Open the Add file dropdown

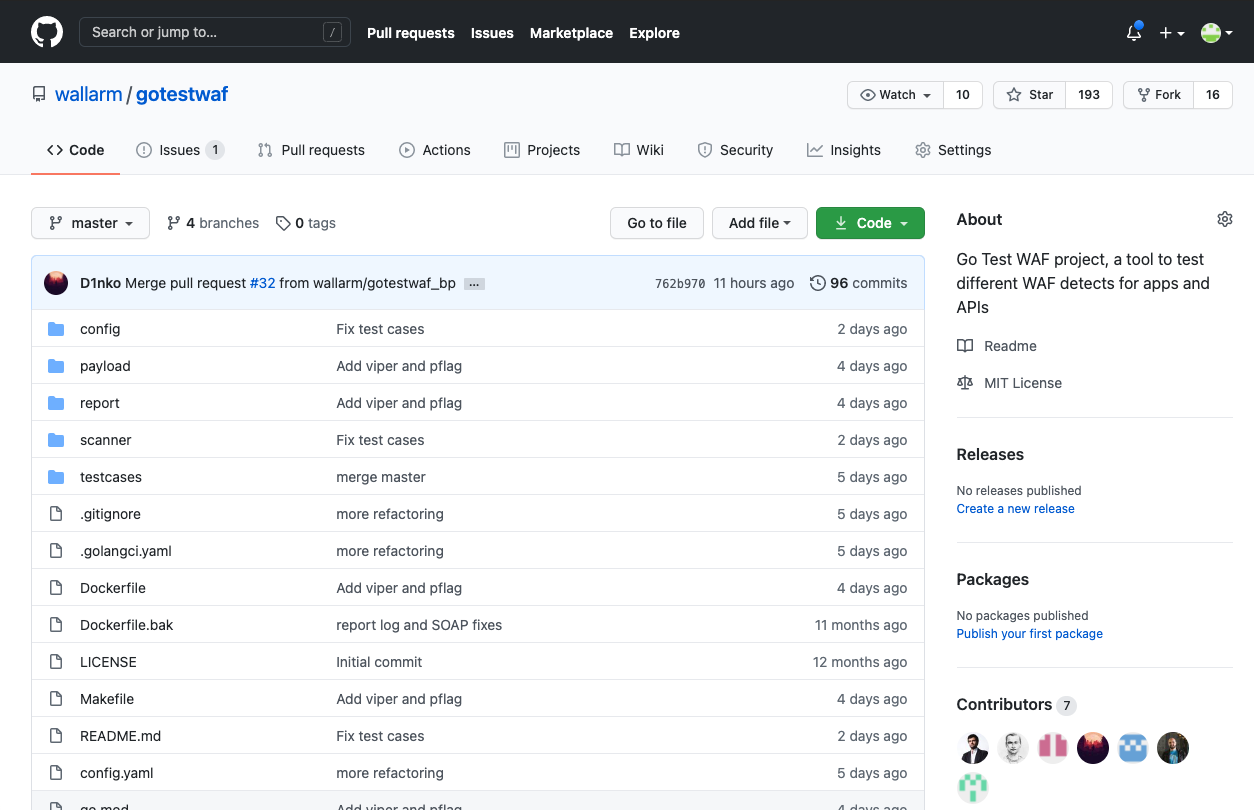(759, 223)
